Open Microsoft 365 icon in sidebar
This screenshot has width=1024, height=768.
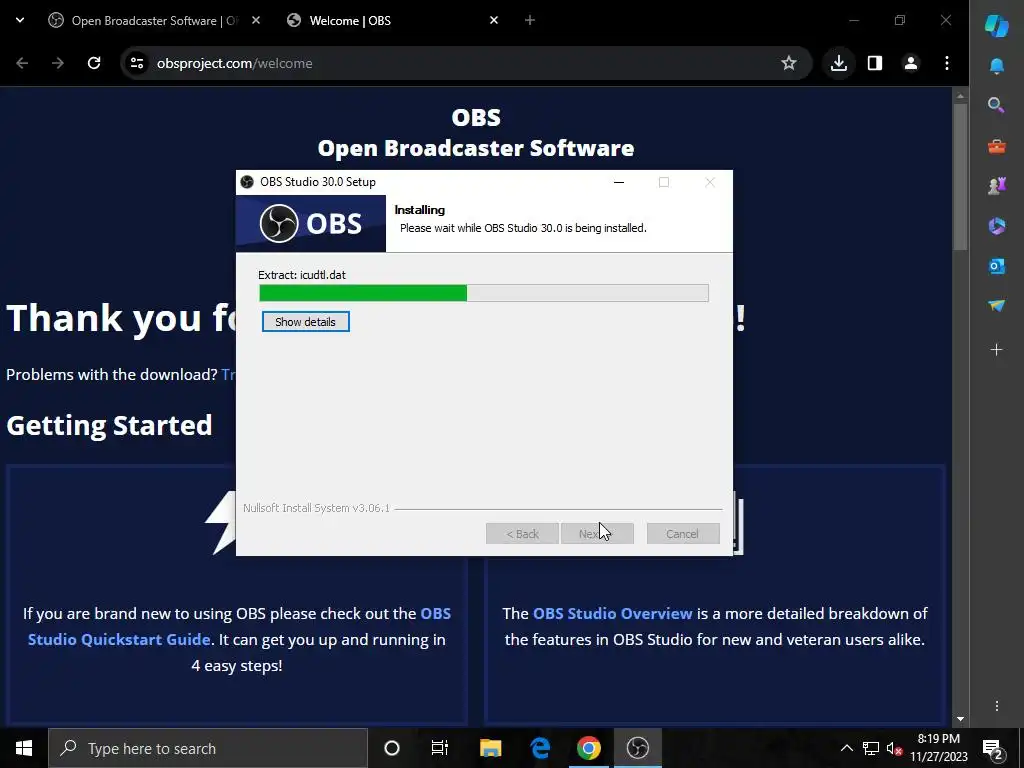[x=997, y=226]
